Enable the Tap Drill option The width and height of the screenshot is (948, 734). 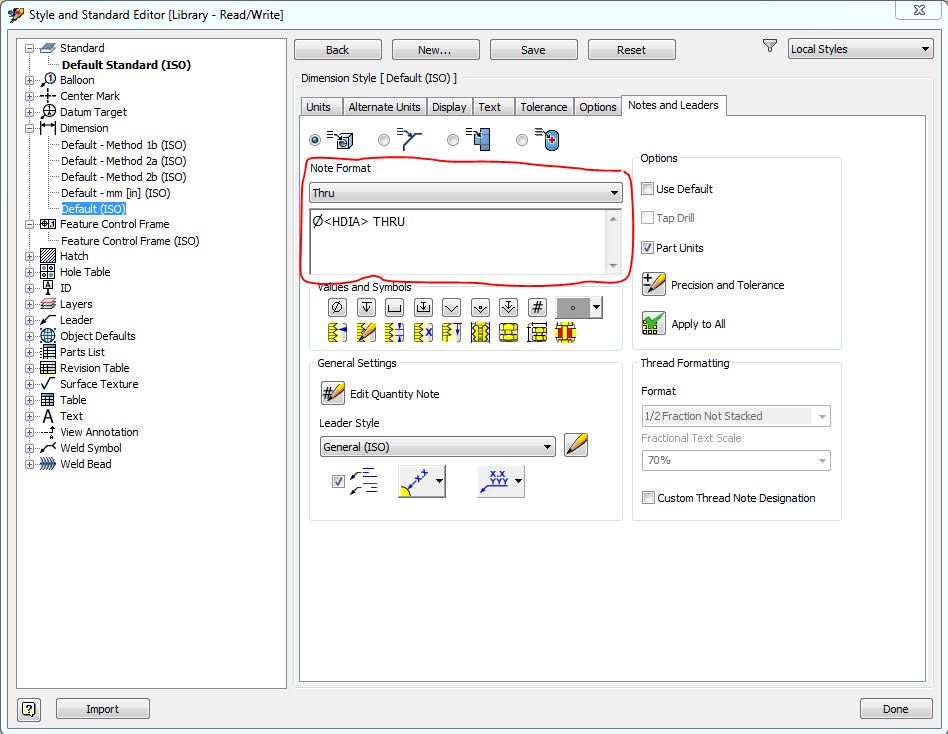click(x=648, y=217)
